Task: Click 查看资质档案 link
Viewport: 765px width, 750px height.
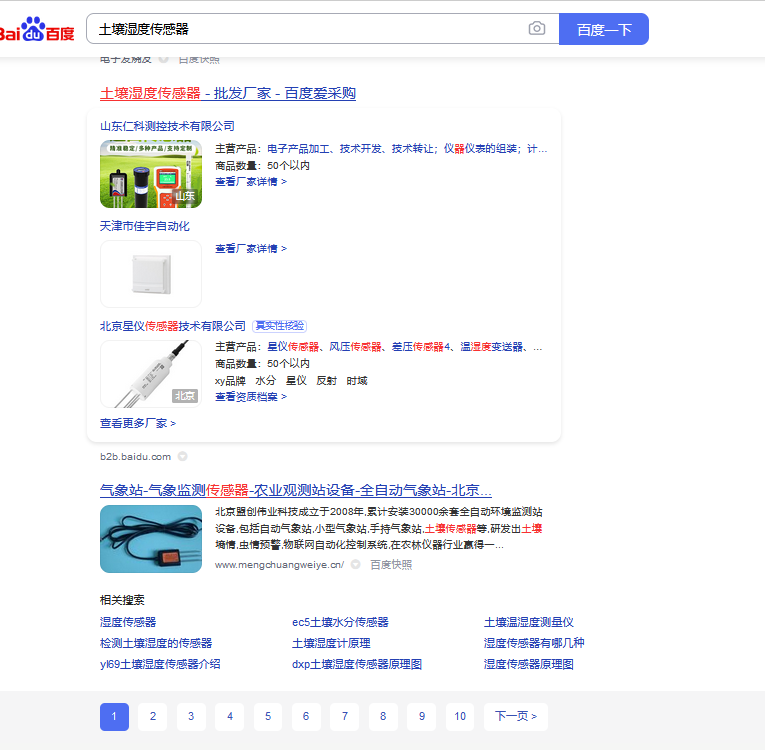Action: 251,397
